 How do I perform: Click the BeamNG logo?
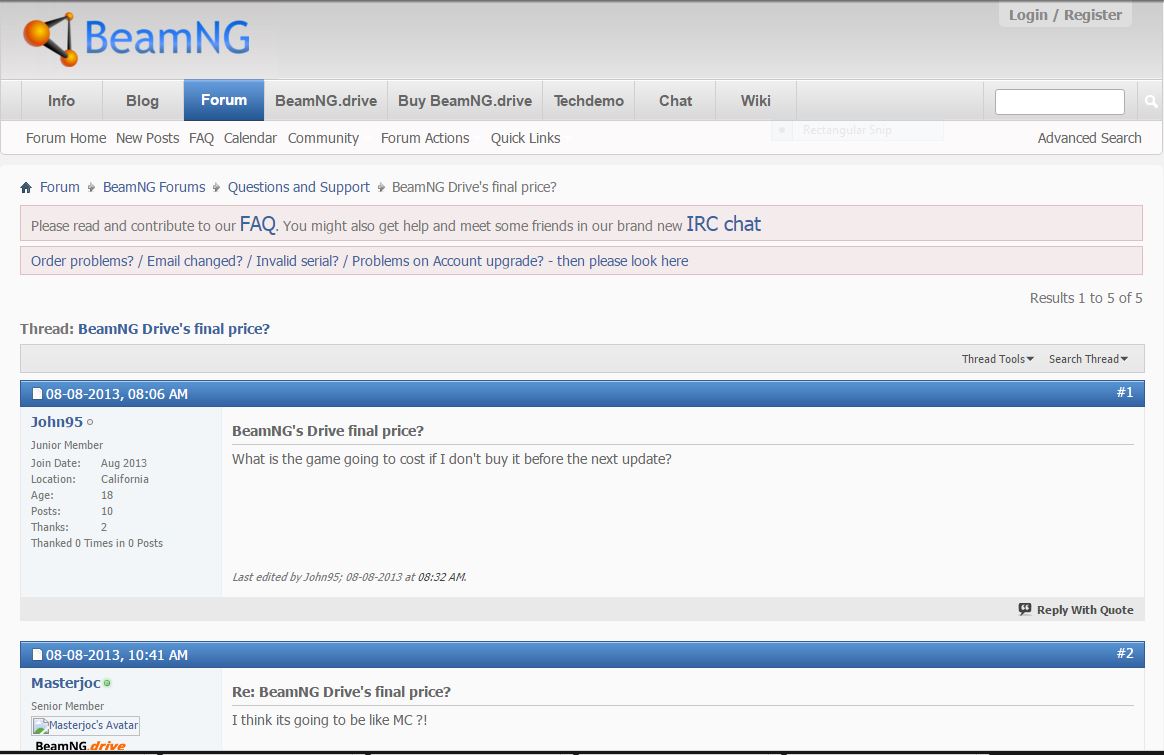pos(137,39)
